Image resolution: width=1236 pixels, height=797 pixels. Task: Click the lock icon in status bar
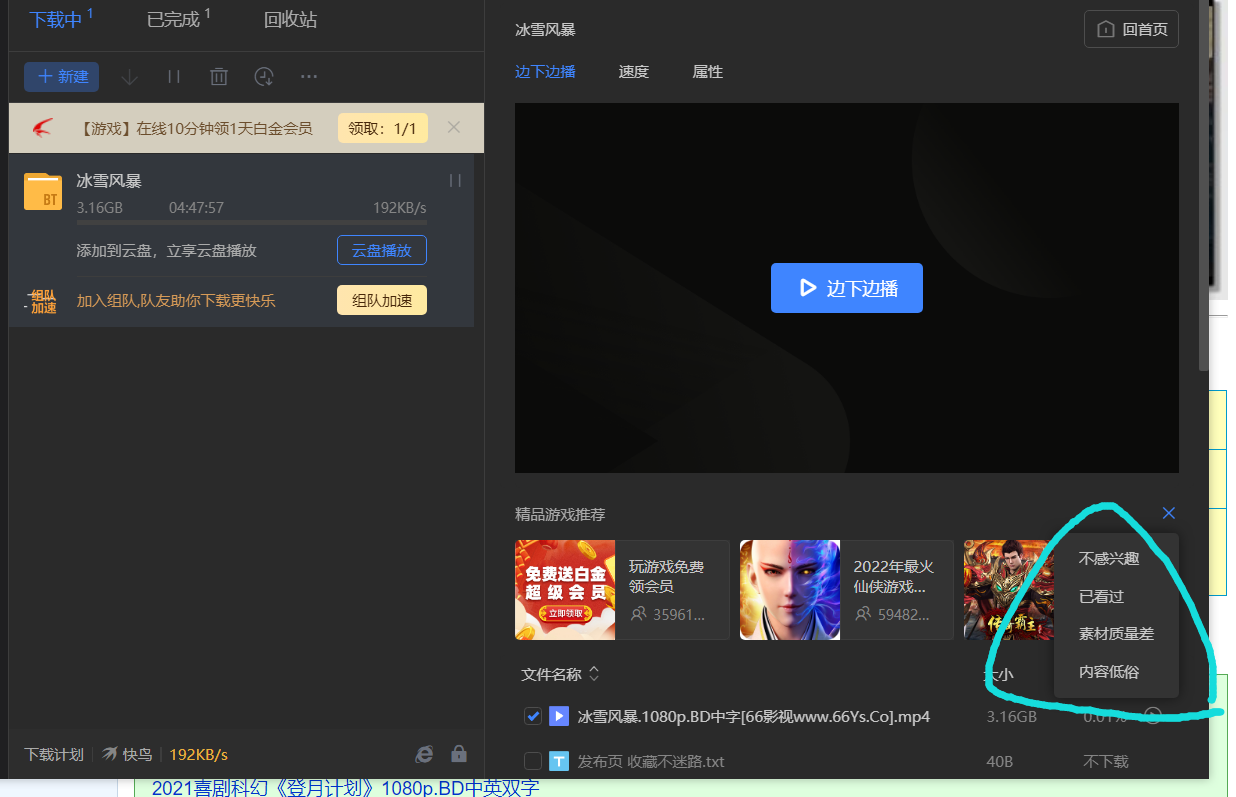458,754
